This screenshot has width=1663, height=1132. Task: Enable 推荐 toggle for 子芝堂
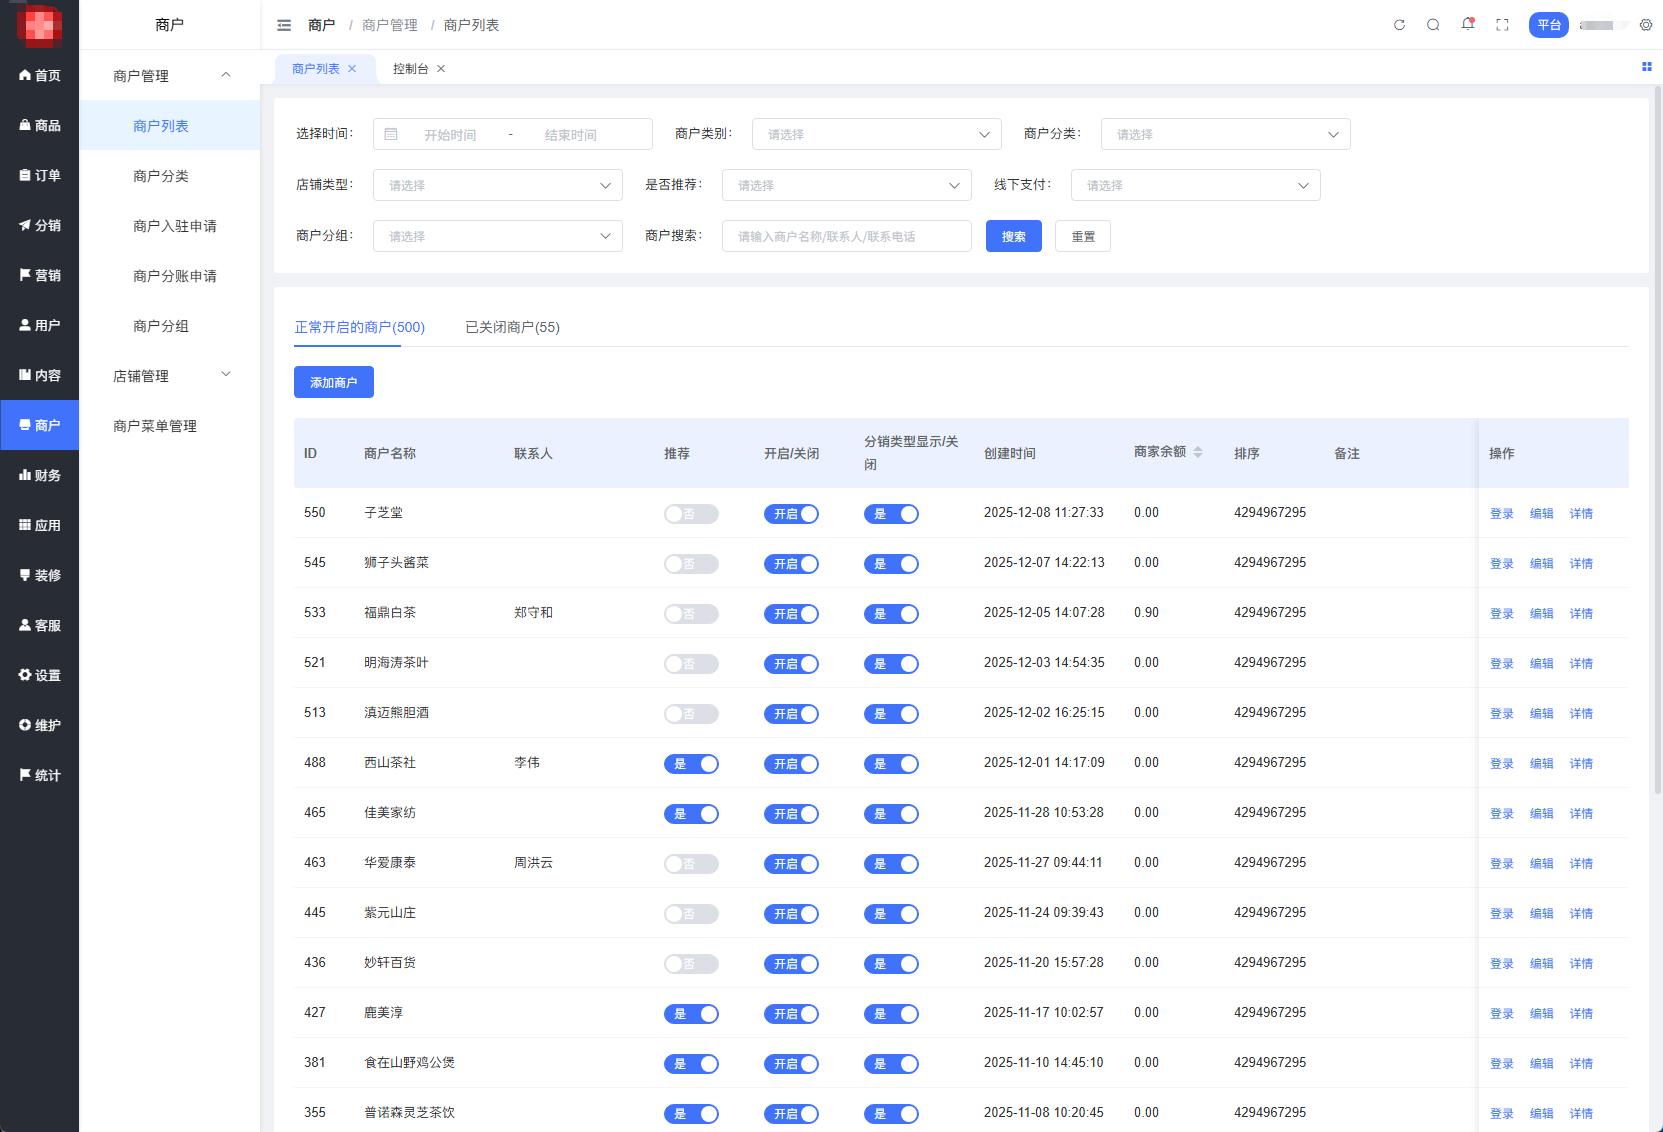[691, 514]
